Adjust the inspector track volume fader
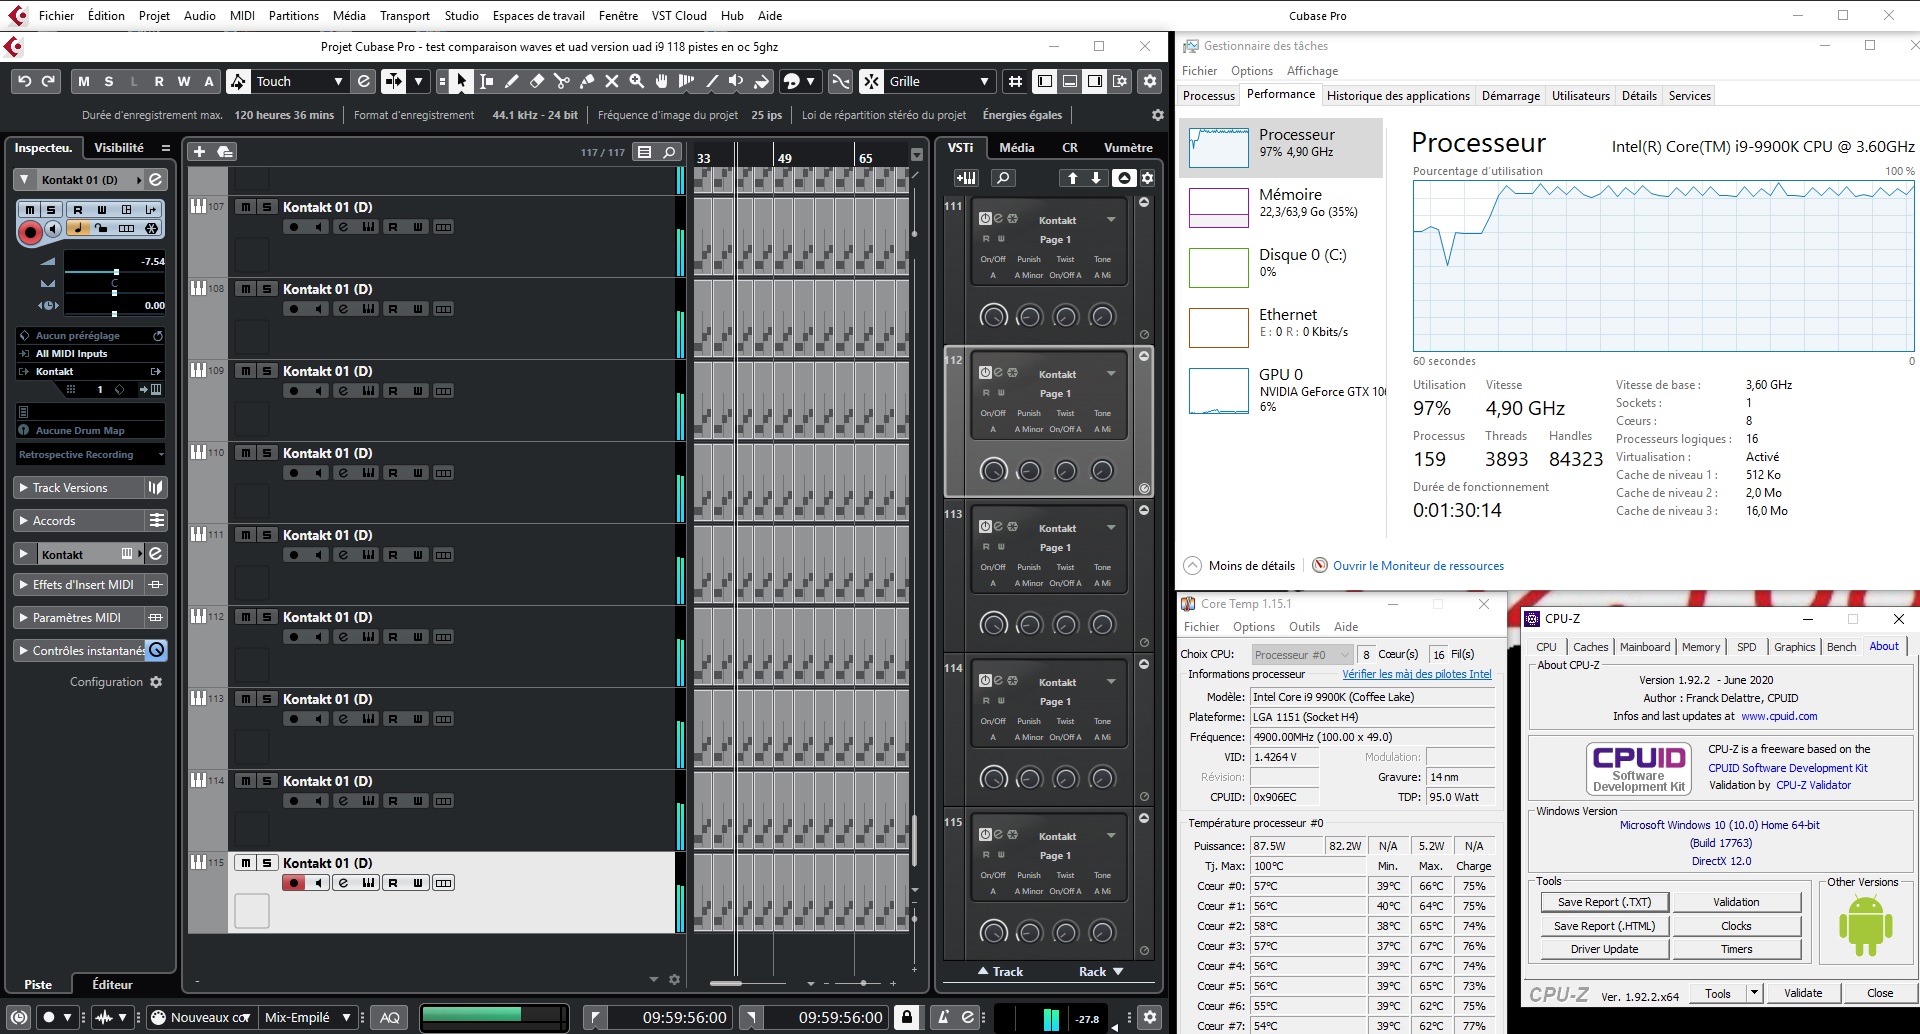 (x=116, y=272)
